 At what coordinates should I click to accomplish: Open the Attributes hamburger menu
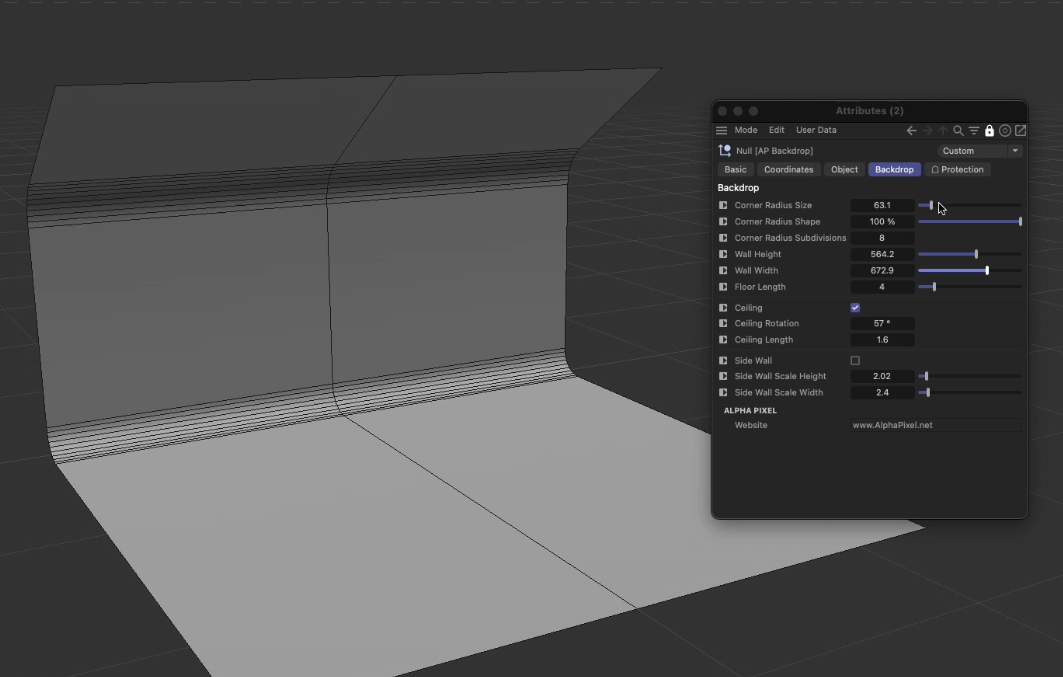pos(721,131)
